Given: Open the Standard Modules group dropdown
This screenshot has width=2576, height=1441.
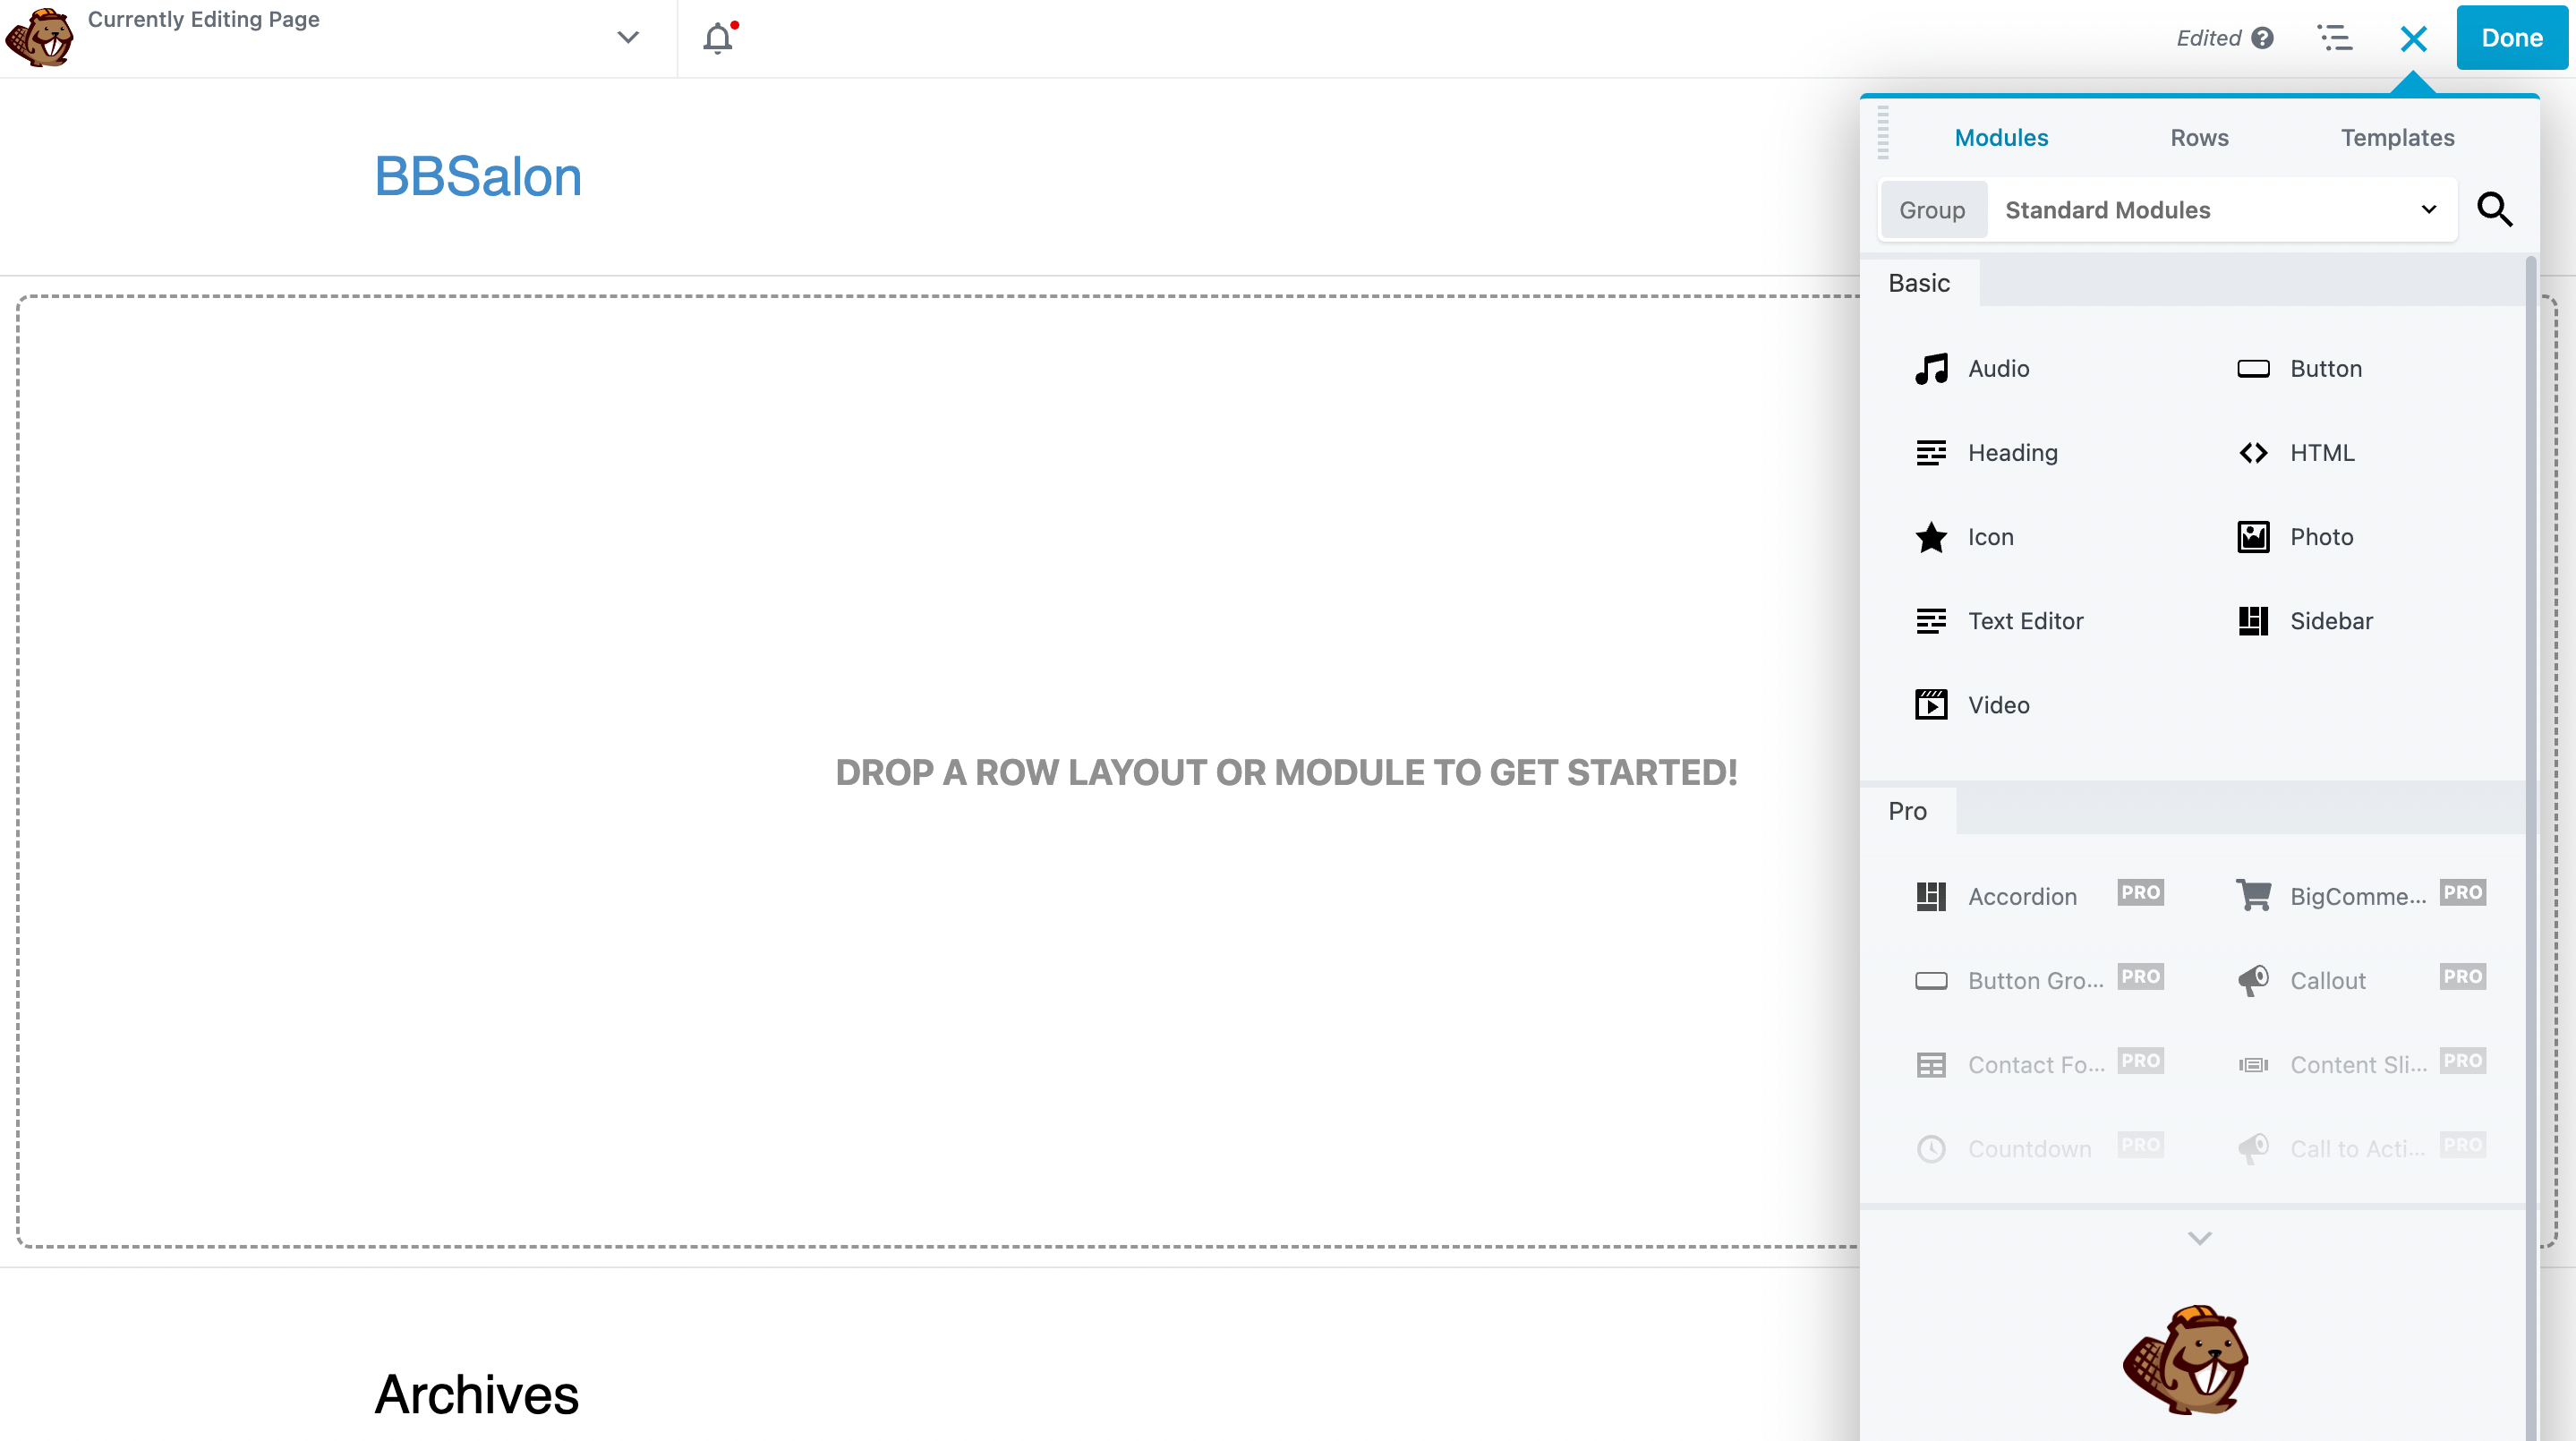Looking at the screenshot, I should 2220,210.
